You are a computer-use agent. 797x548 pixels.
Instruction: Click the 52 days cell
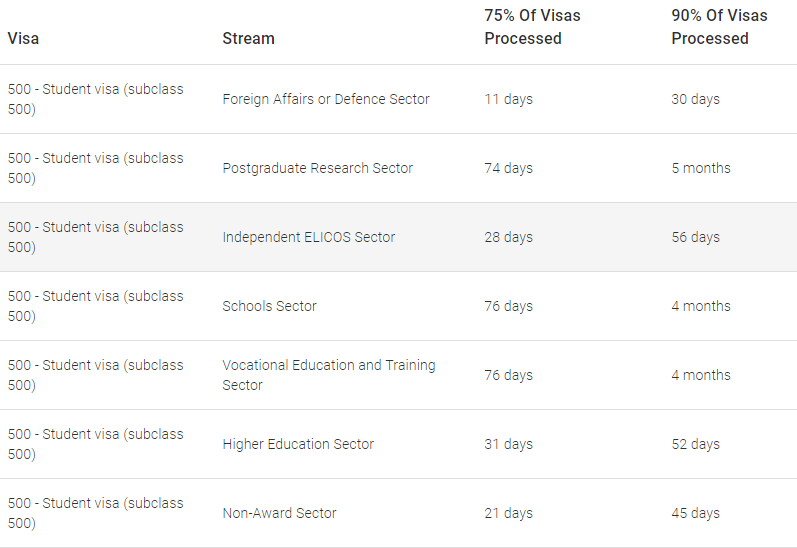[695, 444]
